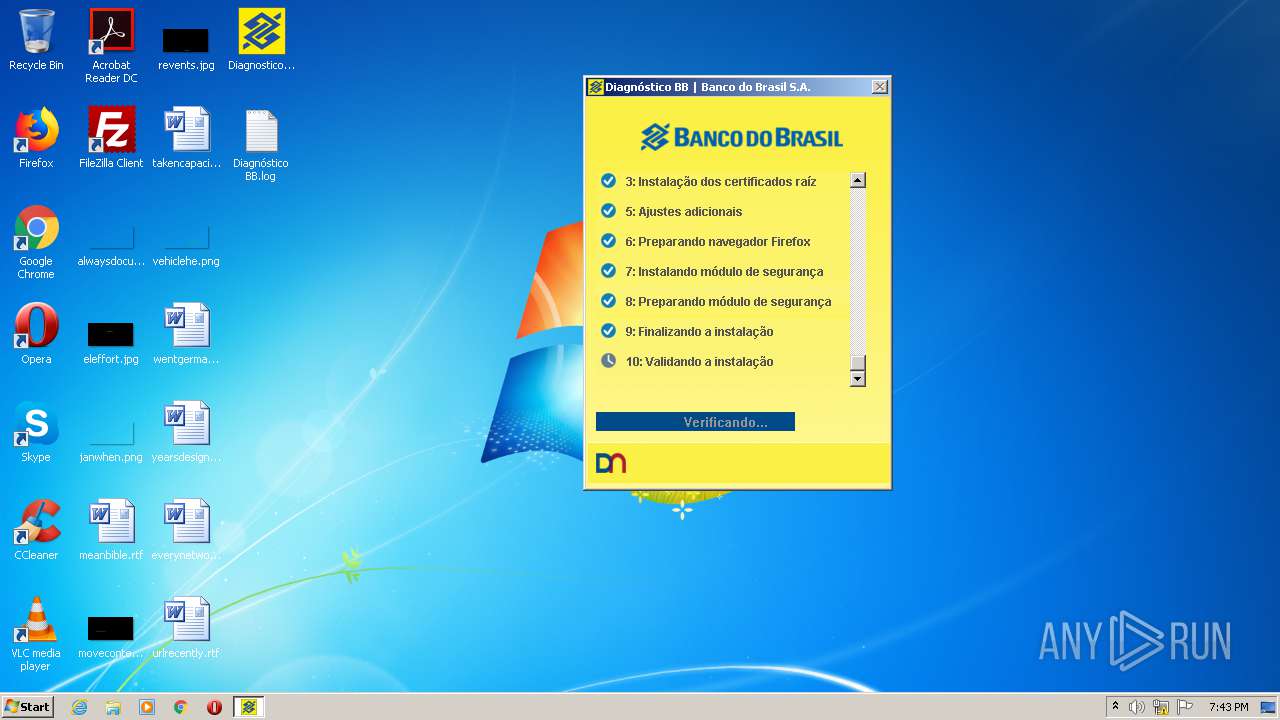Select revents.jpg file on desktop

point(186,48)
